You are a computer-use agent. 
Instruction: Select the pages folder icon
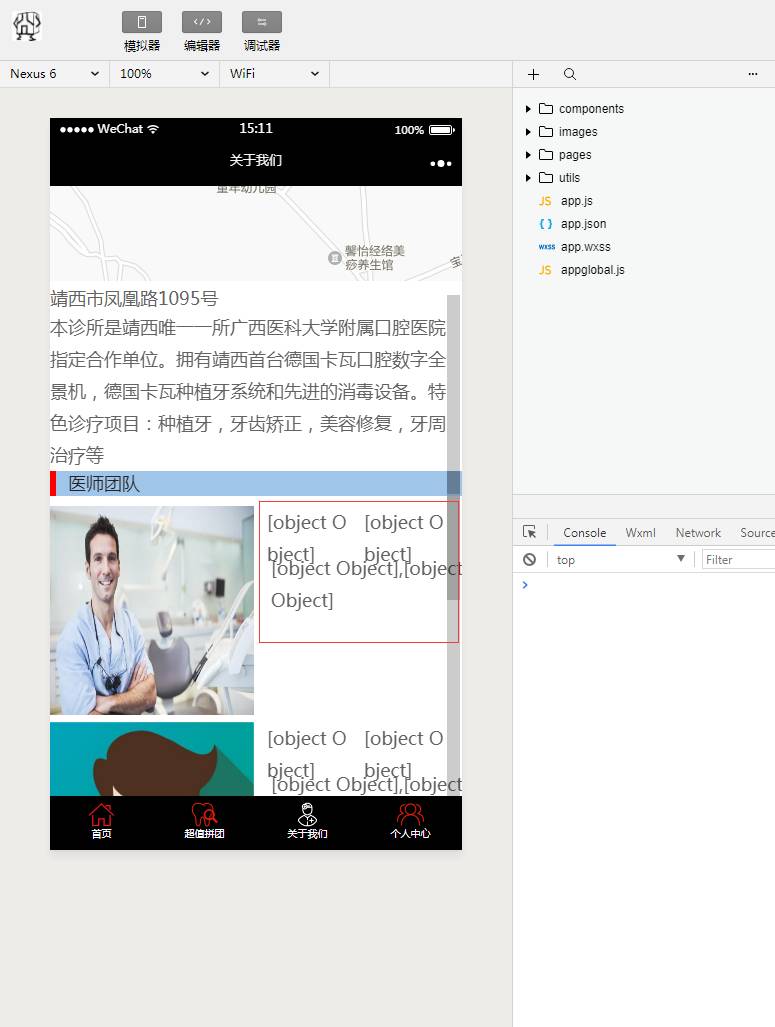pyautogui.click(x=546, y=155)
